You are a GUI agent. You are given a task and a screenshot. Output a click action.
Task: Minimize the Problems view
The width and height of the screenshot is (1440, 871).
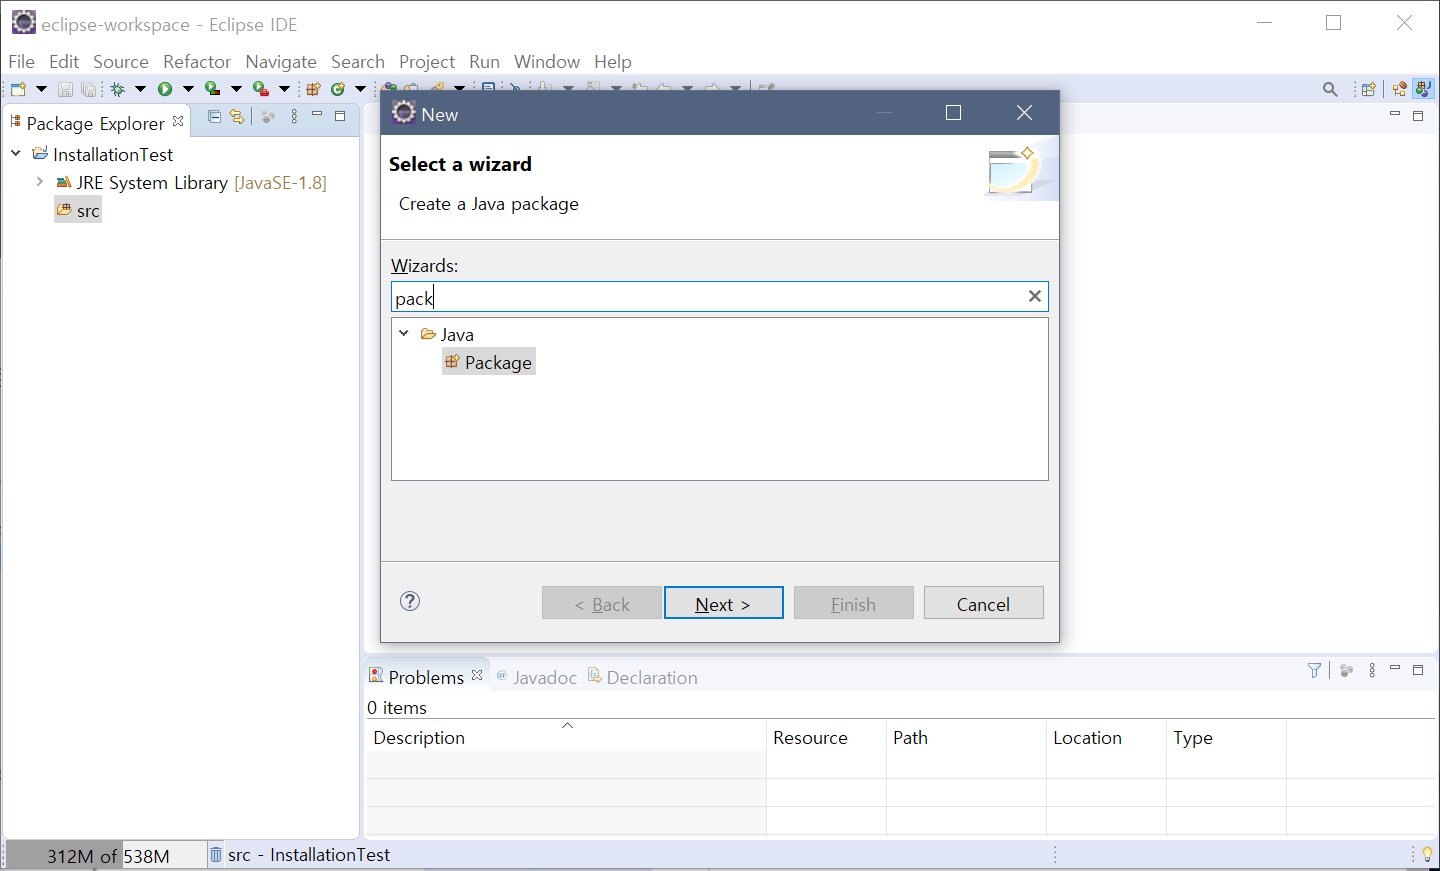[1395, 668]
